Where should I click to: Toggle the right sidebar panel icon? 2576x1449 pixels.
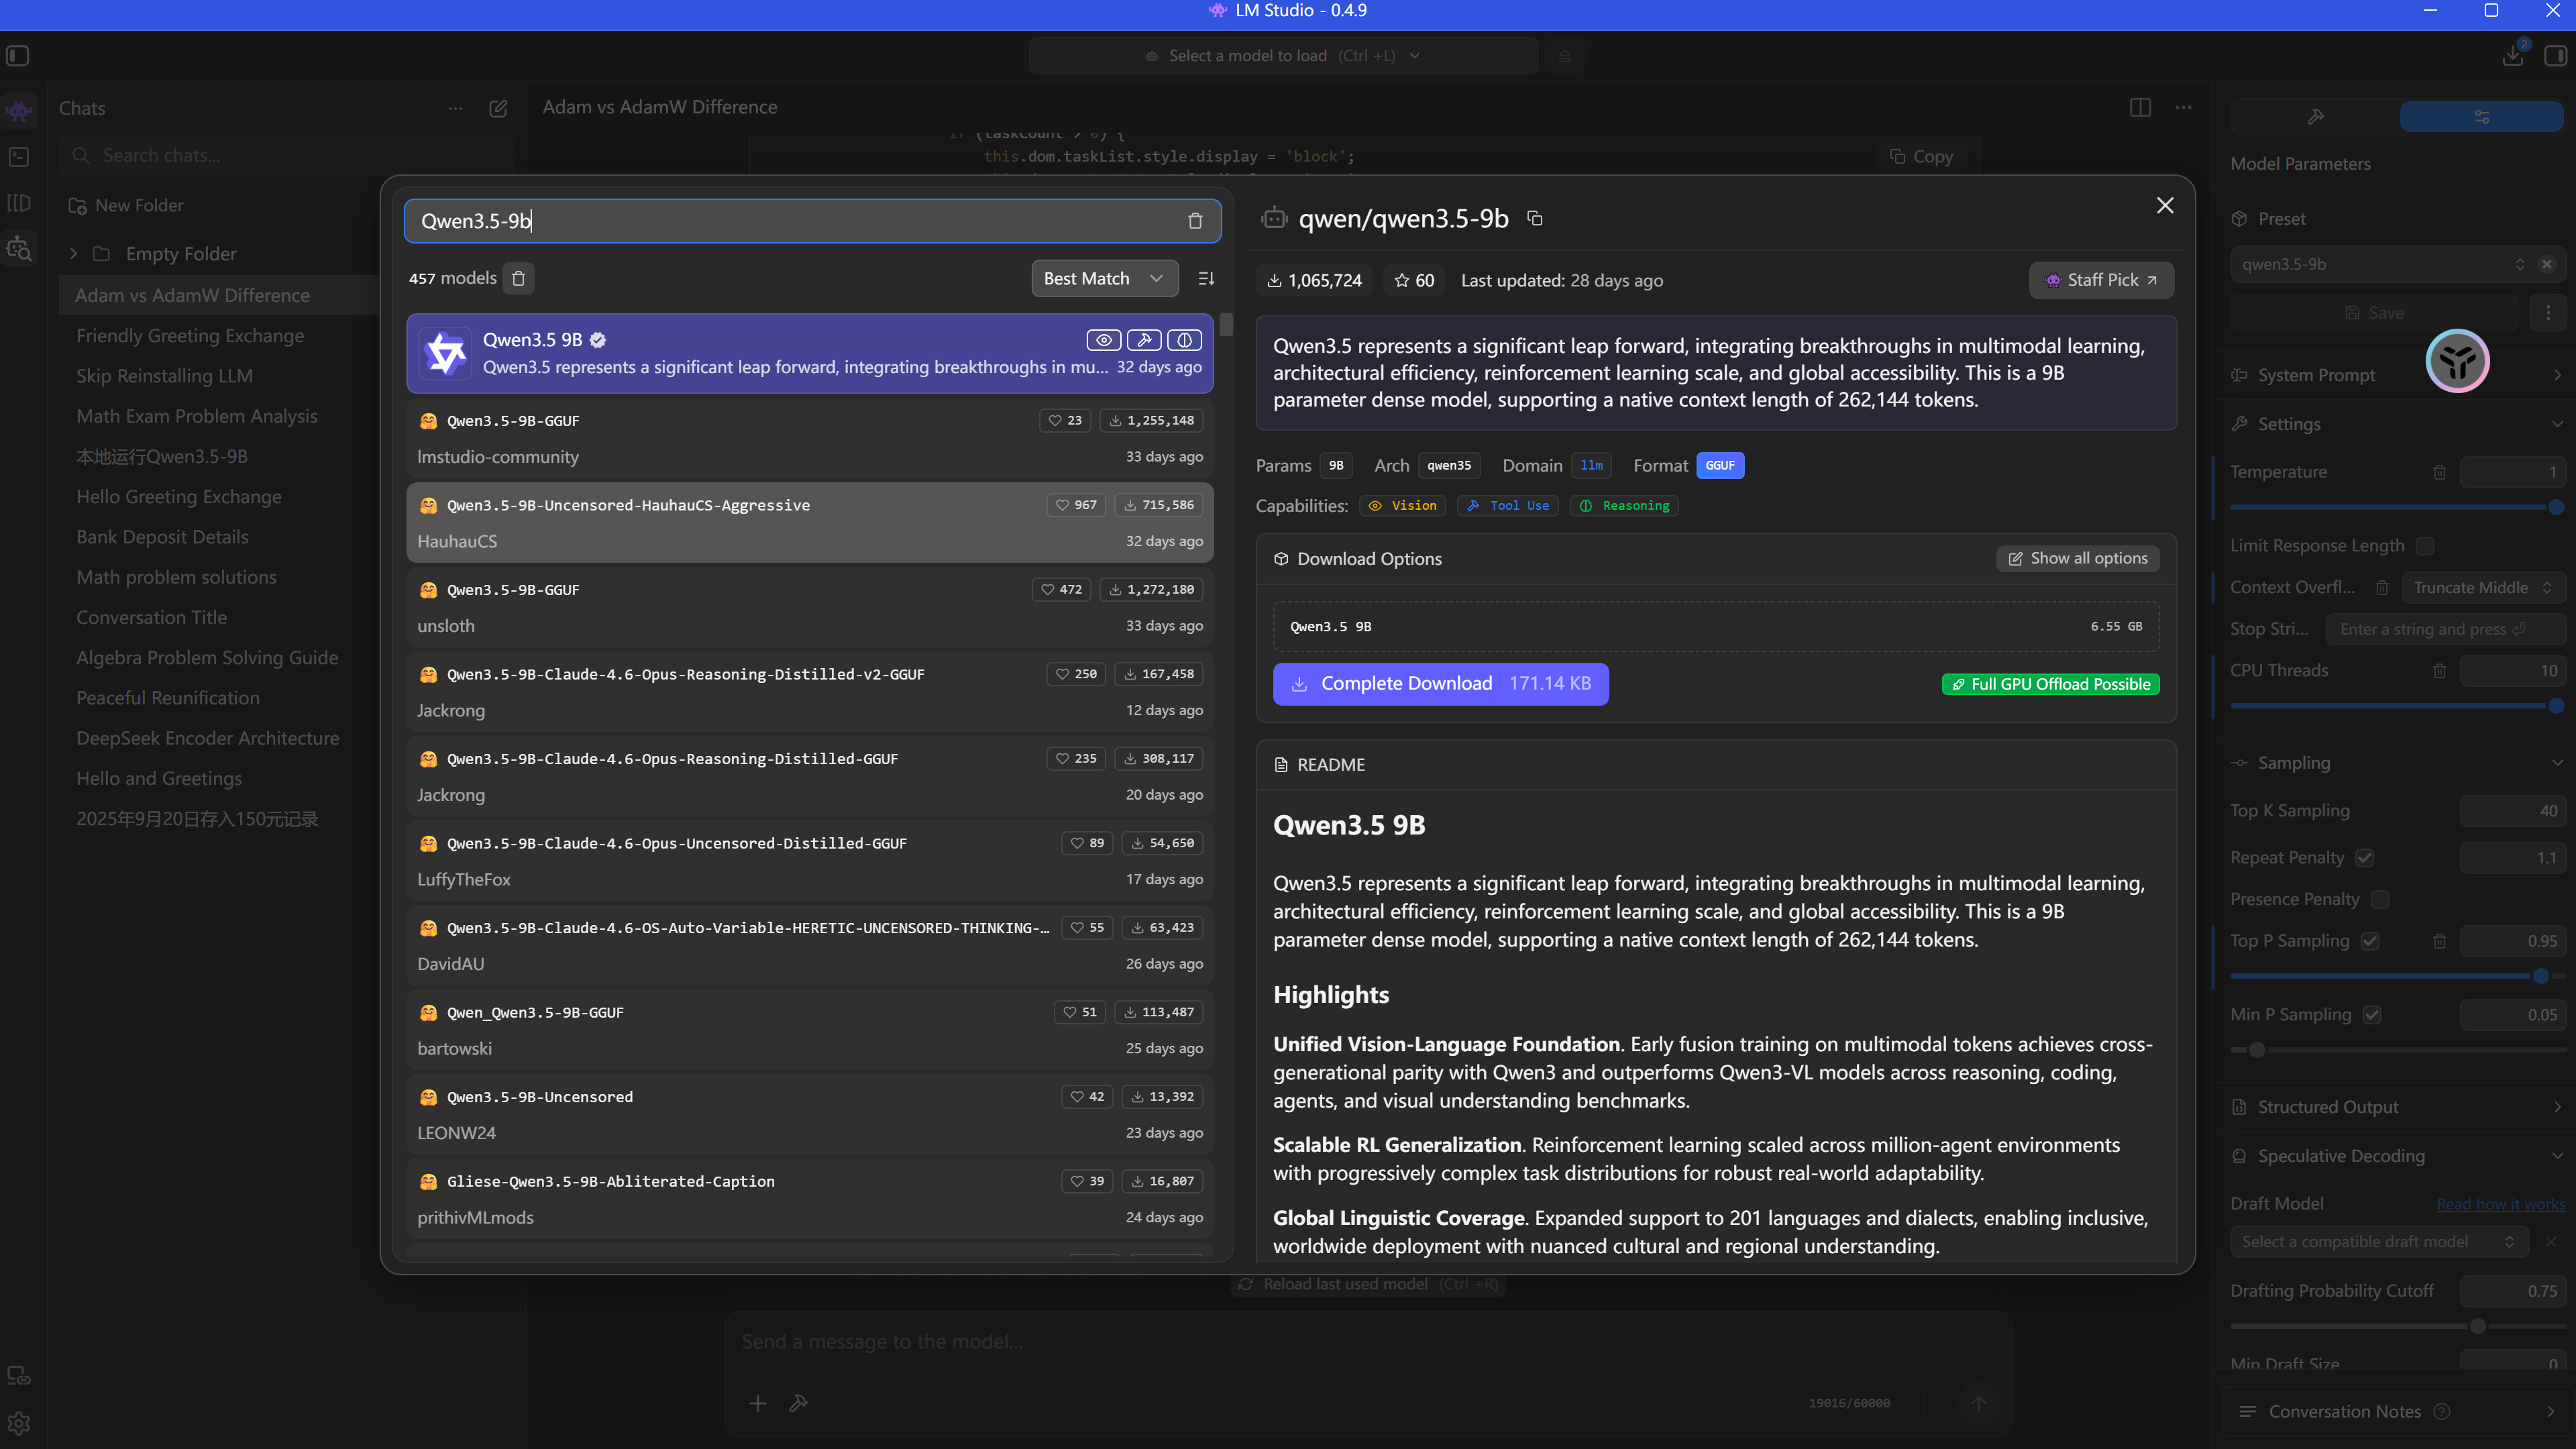[2555, 55]
